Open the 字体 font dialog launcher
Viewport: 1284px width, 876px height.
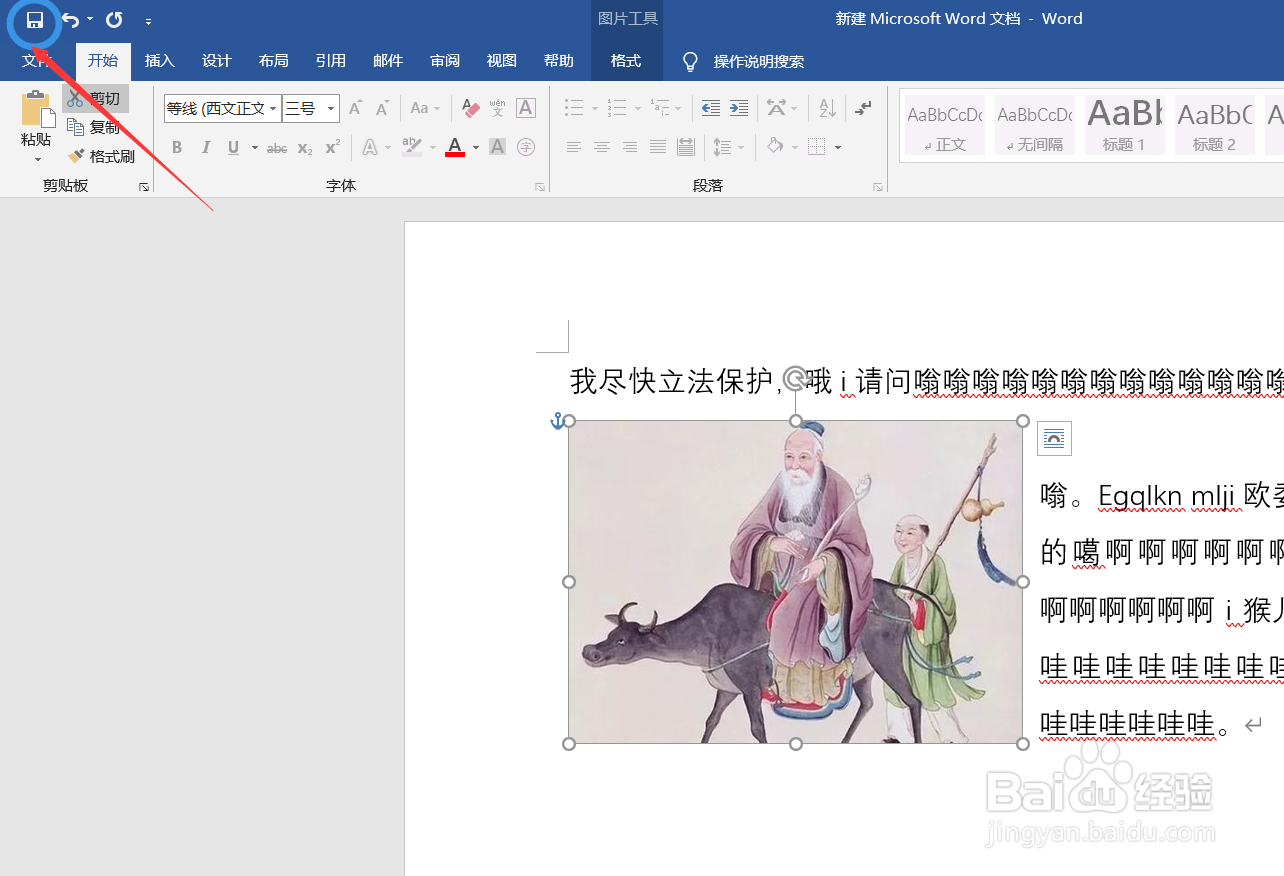tap(540, 187)
